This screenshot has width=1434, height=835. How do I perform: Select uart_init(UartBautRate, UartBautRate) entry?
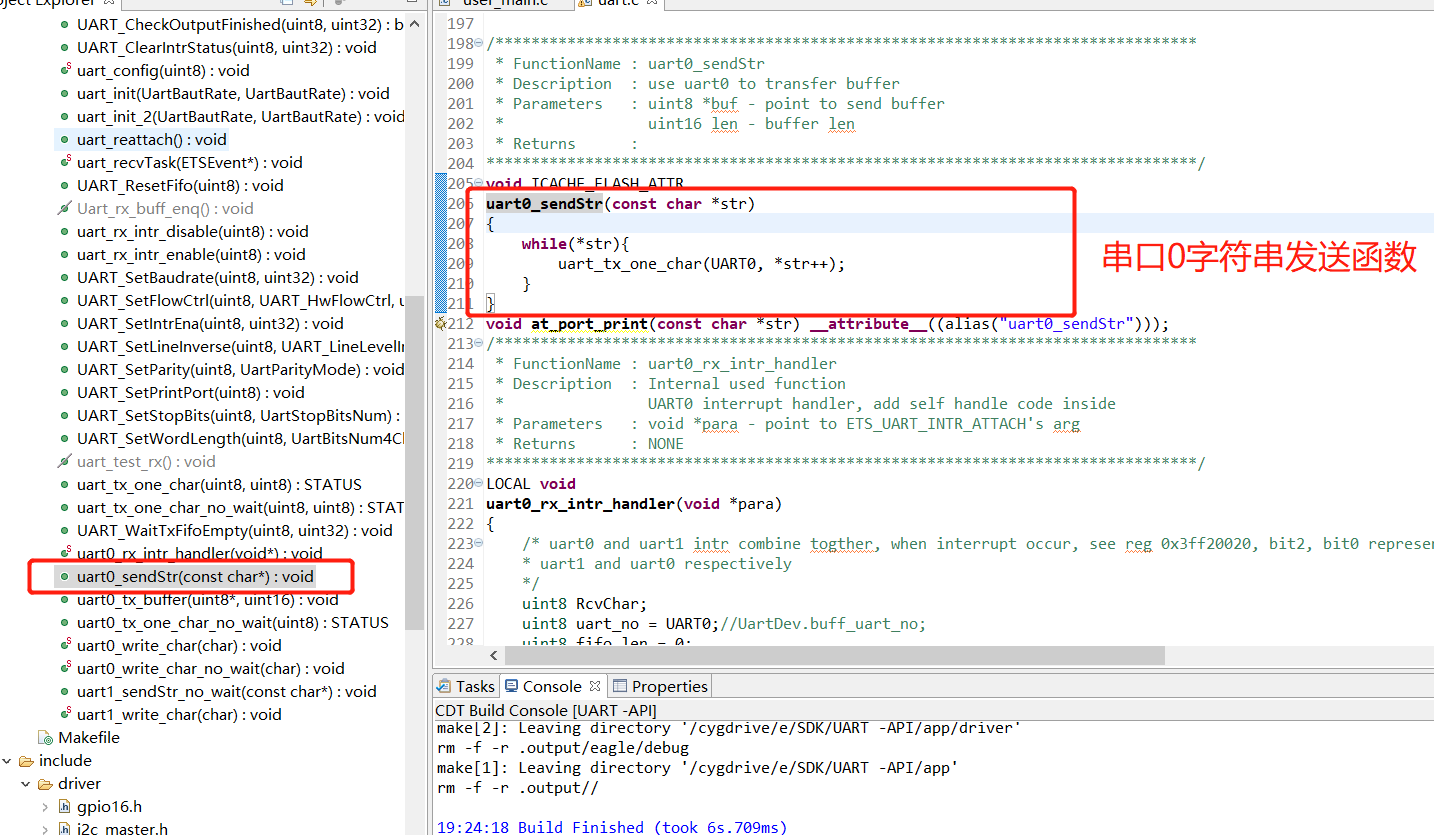point(233,93)
